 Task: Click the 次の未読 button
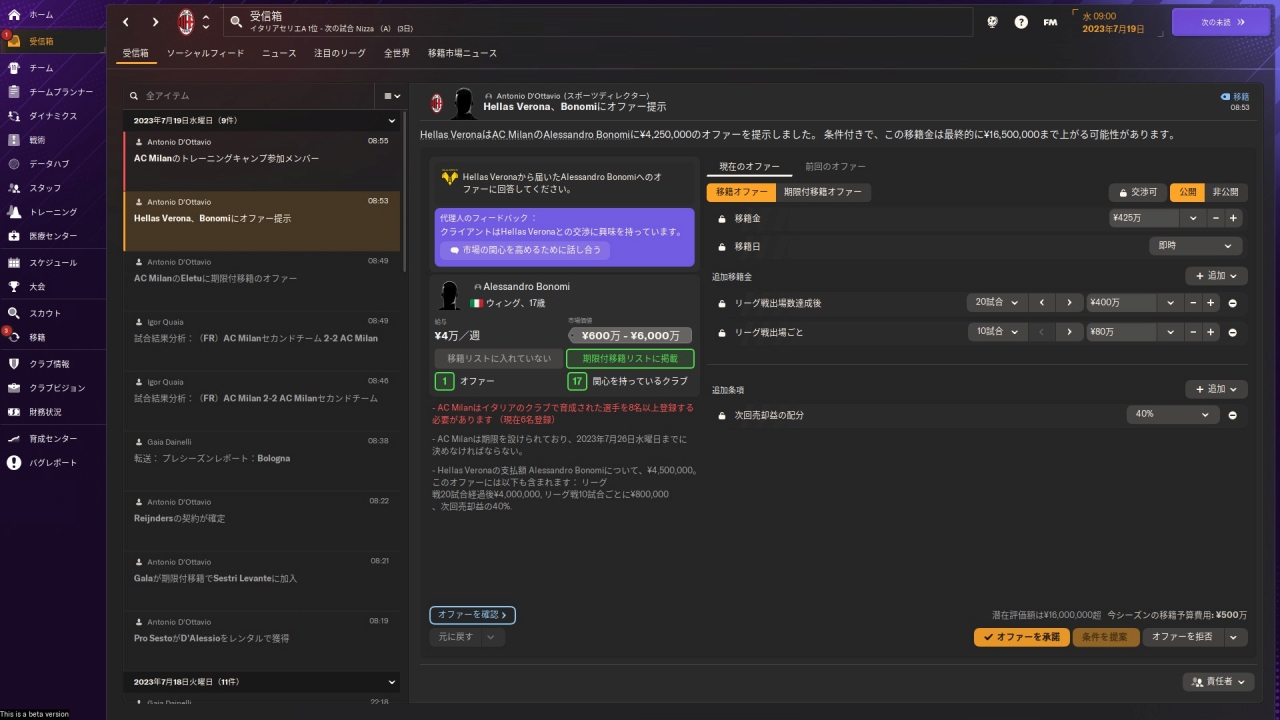pyautogui.click(x=1220, y=22)
